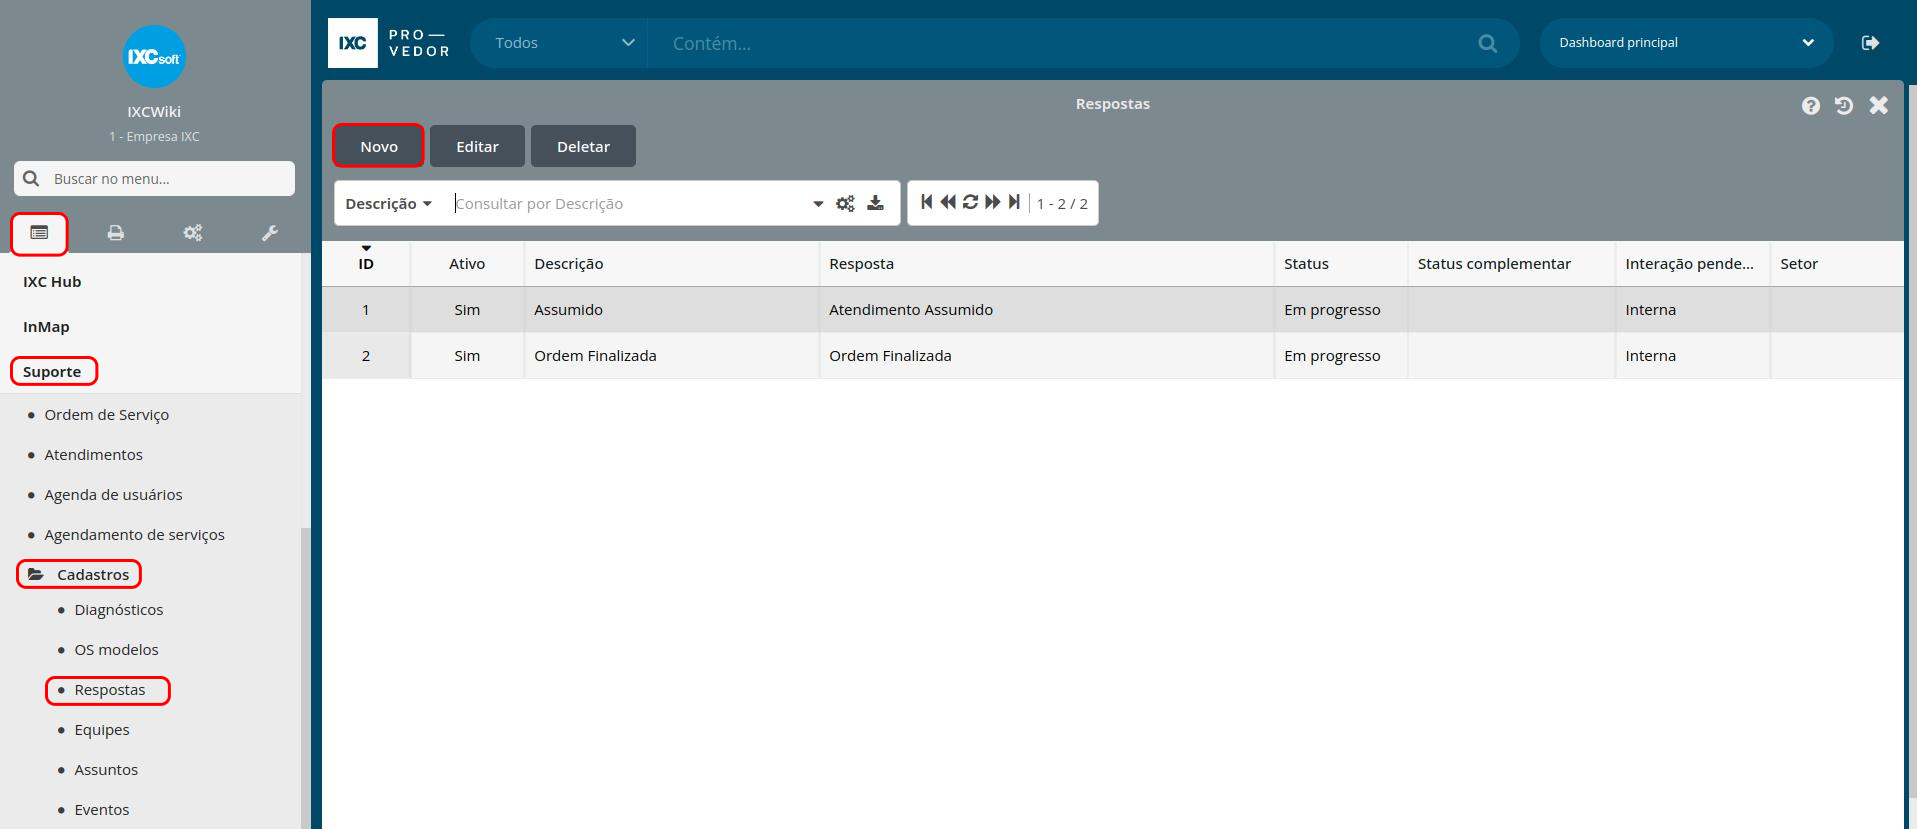The width and height of the screenshot is (1917, 829).
Task: Open the help question mark icon
Action: pyautogui.click(x=1811, y=105)
